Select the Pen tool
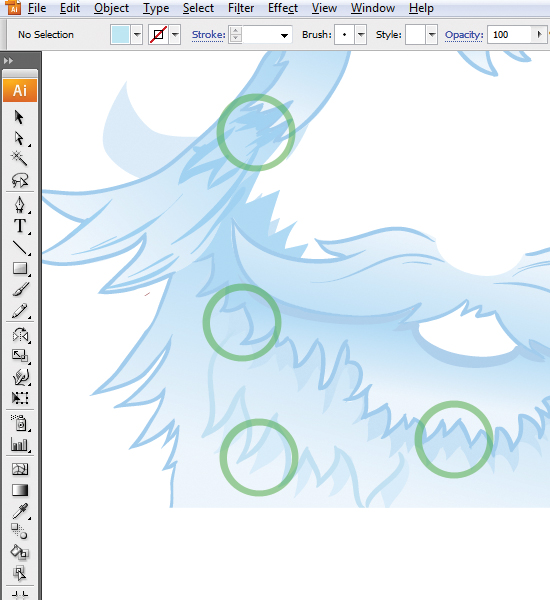 (20, 205)
